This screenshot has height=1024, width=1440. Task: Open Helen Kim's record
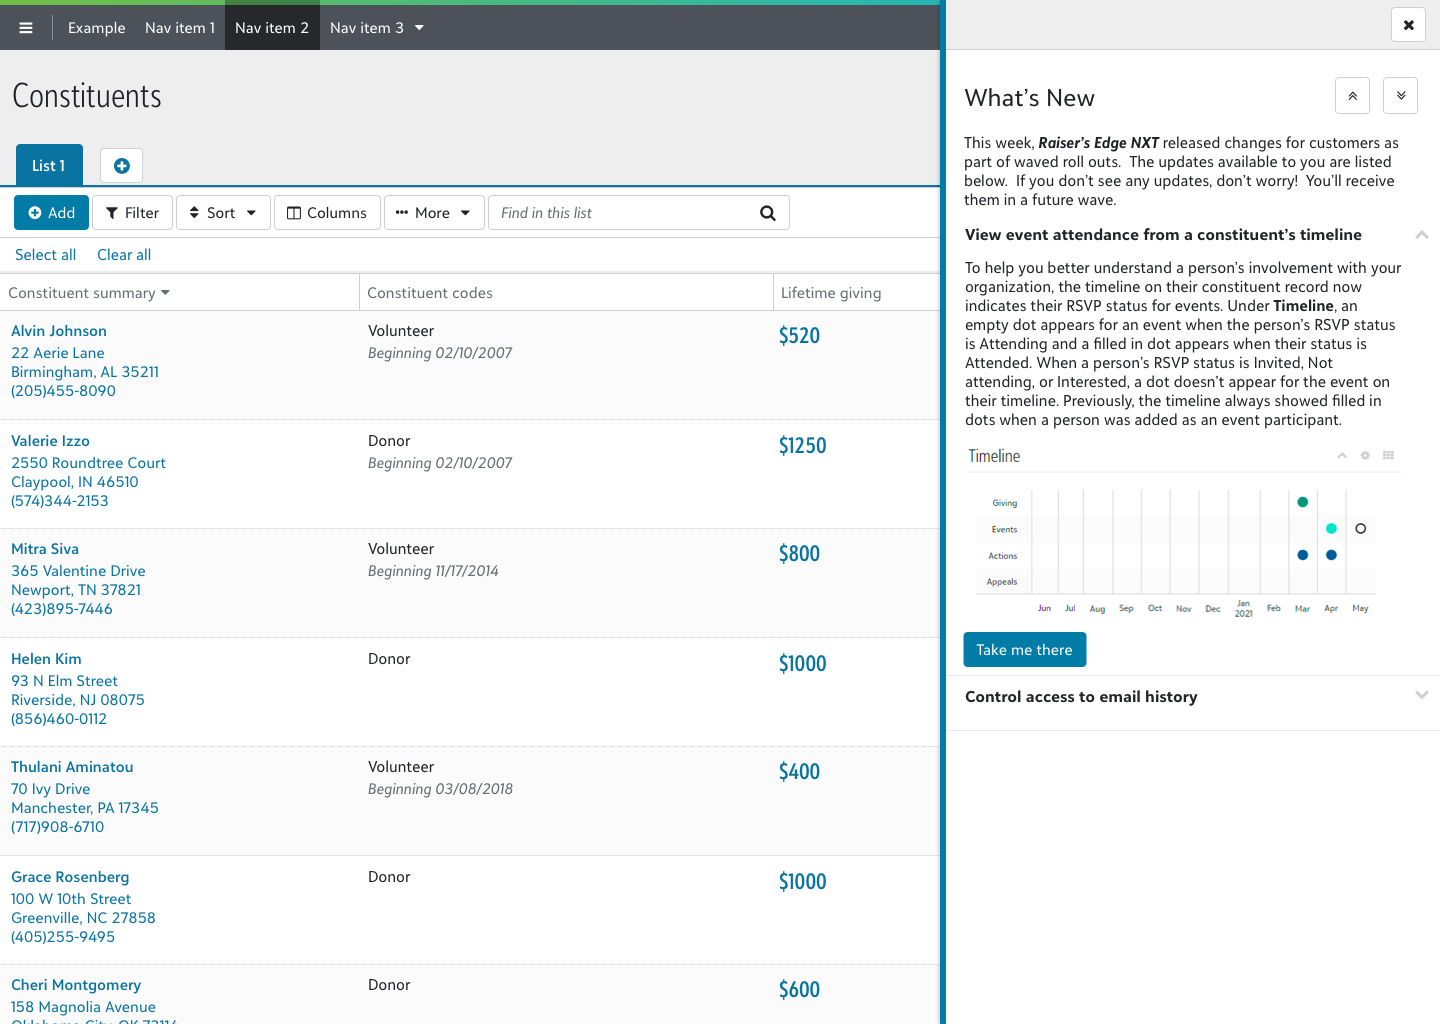pos(46,659)
